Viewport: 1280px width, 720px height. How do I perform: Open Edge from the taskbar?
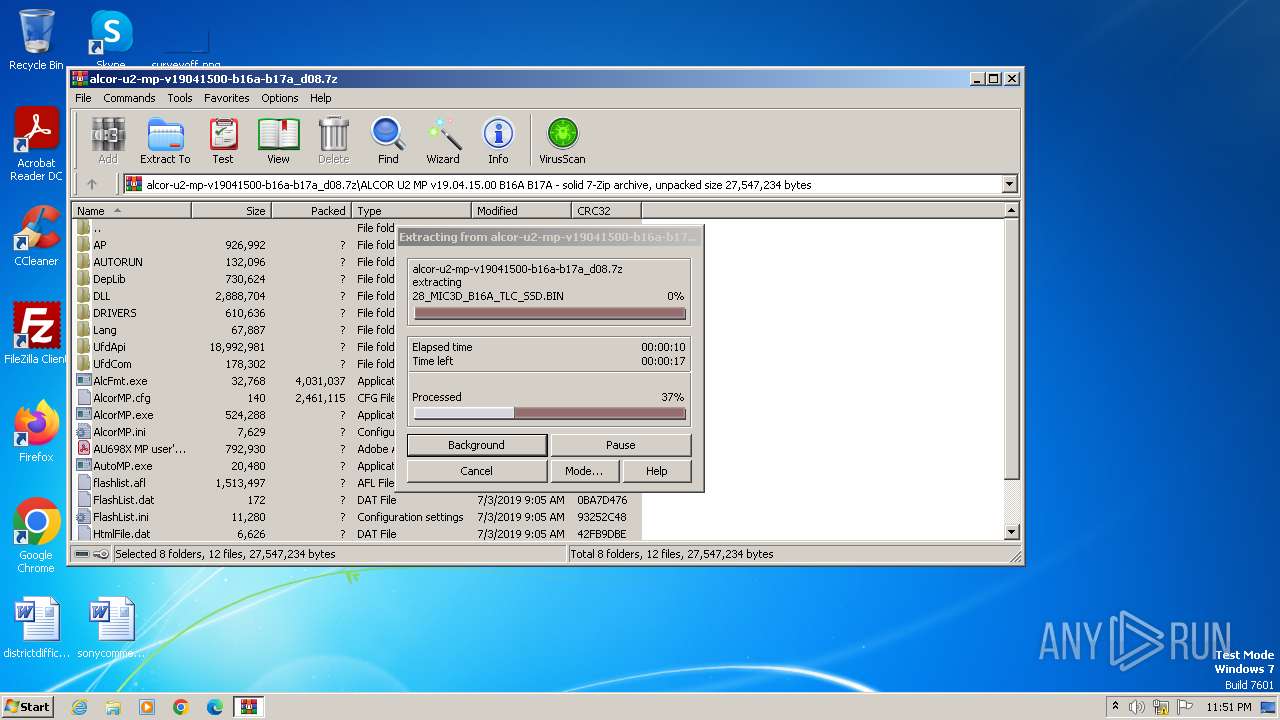click(215, 707)
